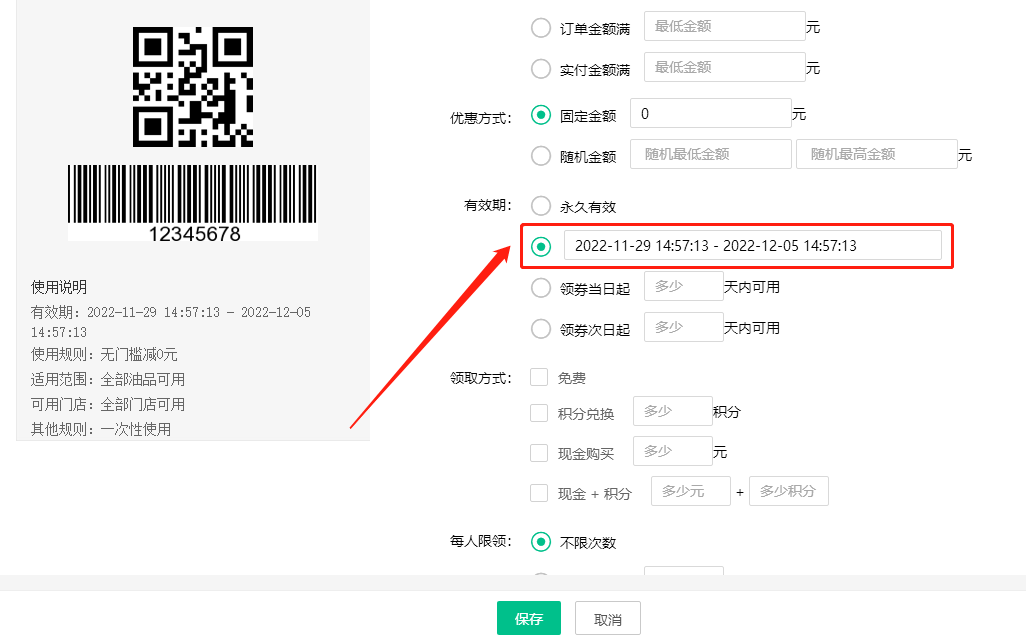The width and height of the screenshot is (1026, 639).
Task: Click the 多少积分 points input field
Action: click(x=788, y=491)
